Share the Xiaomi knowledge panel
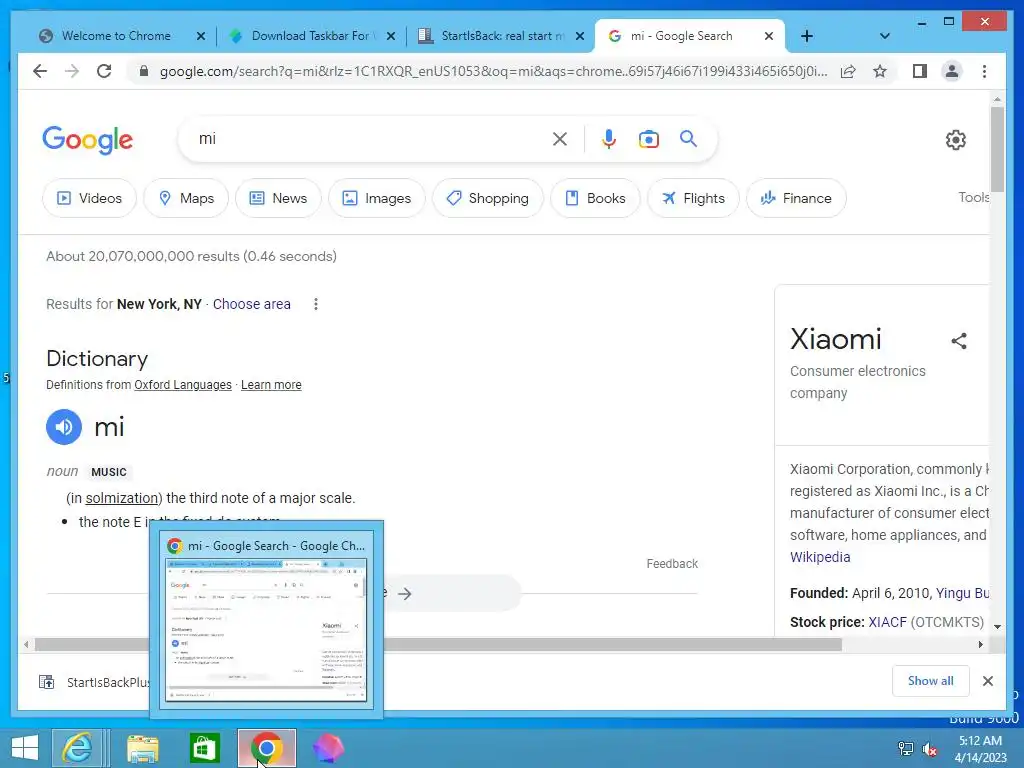 [959, 341]
